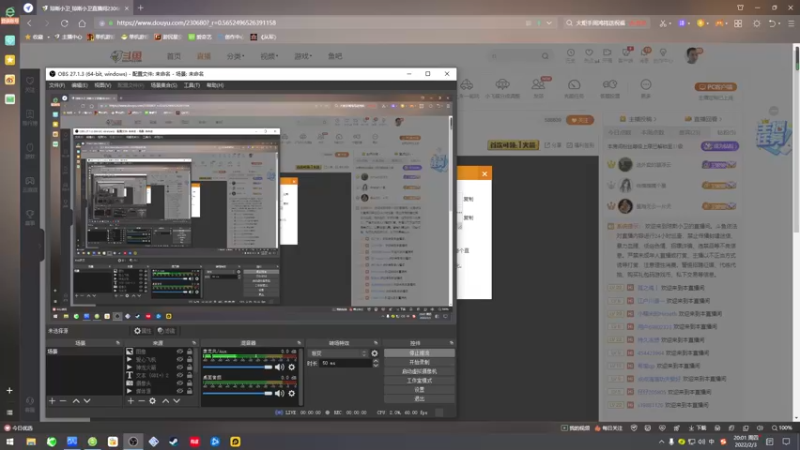Move scene up in OBS Scenes panel

[x=76, y=401]
